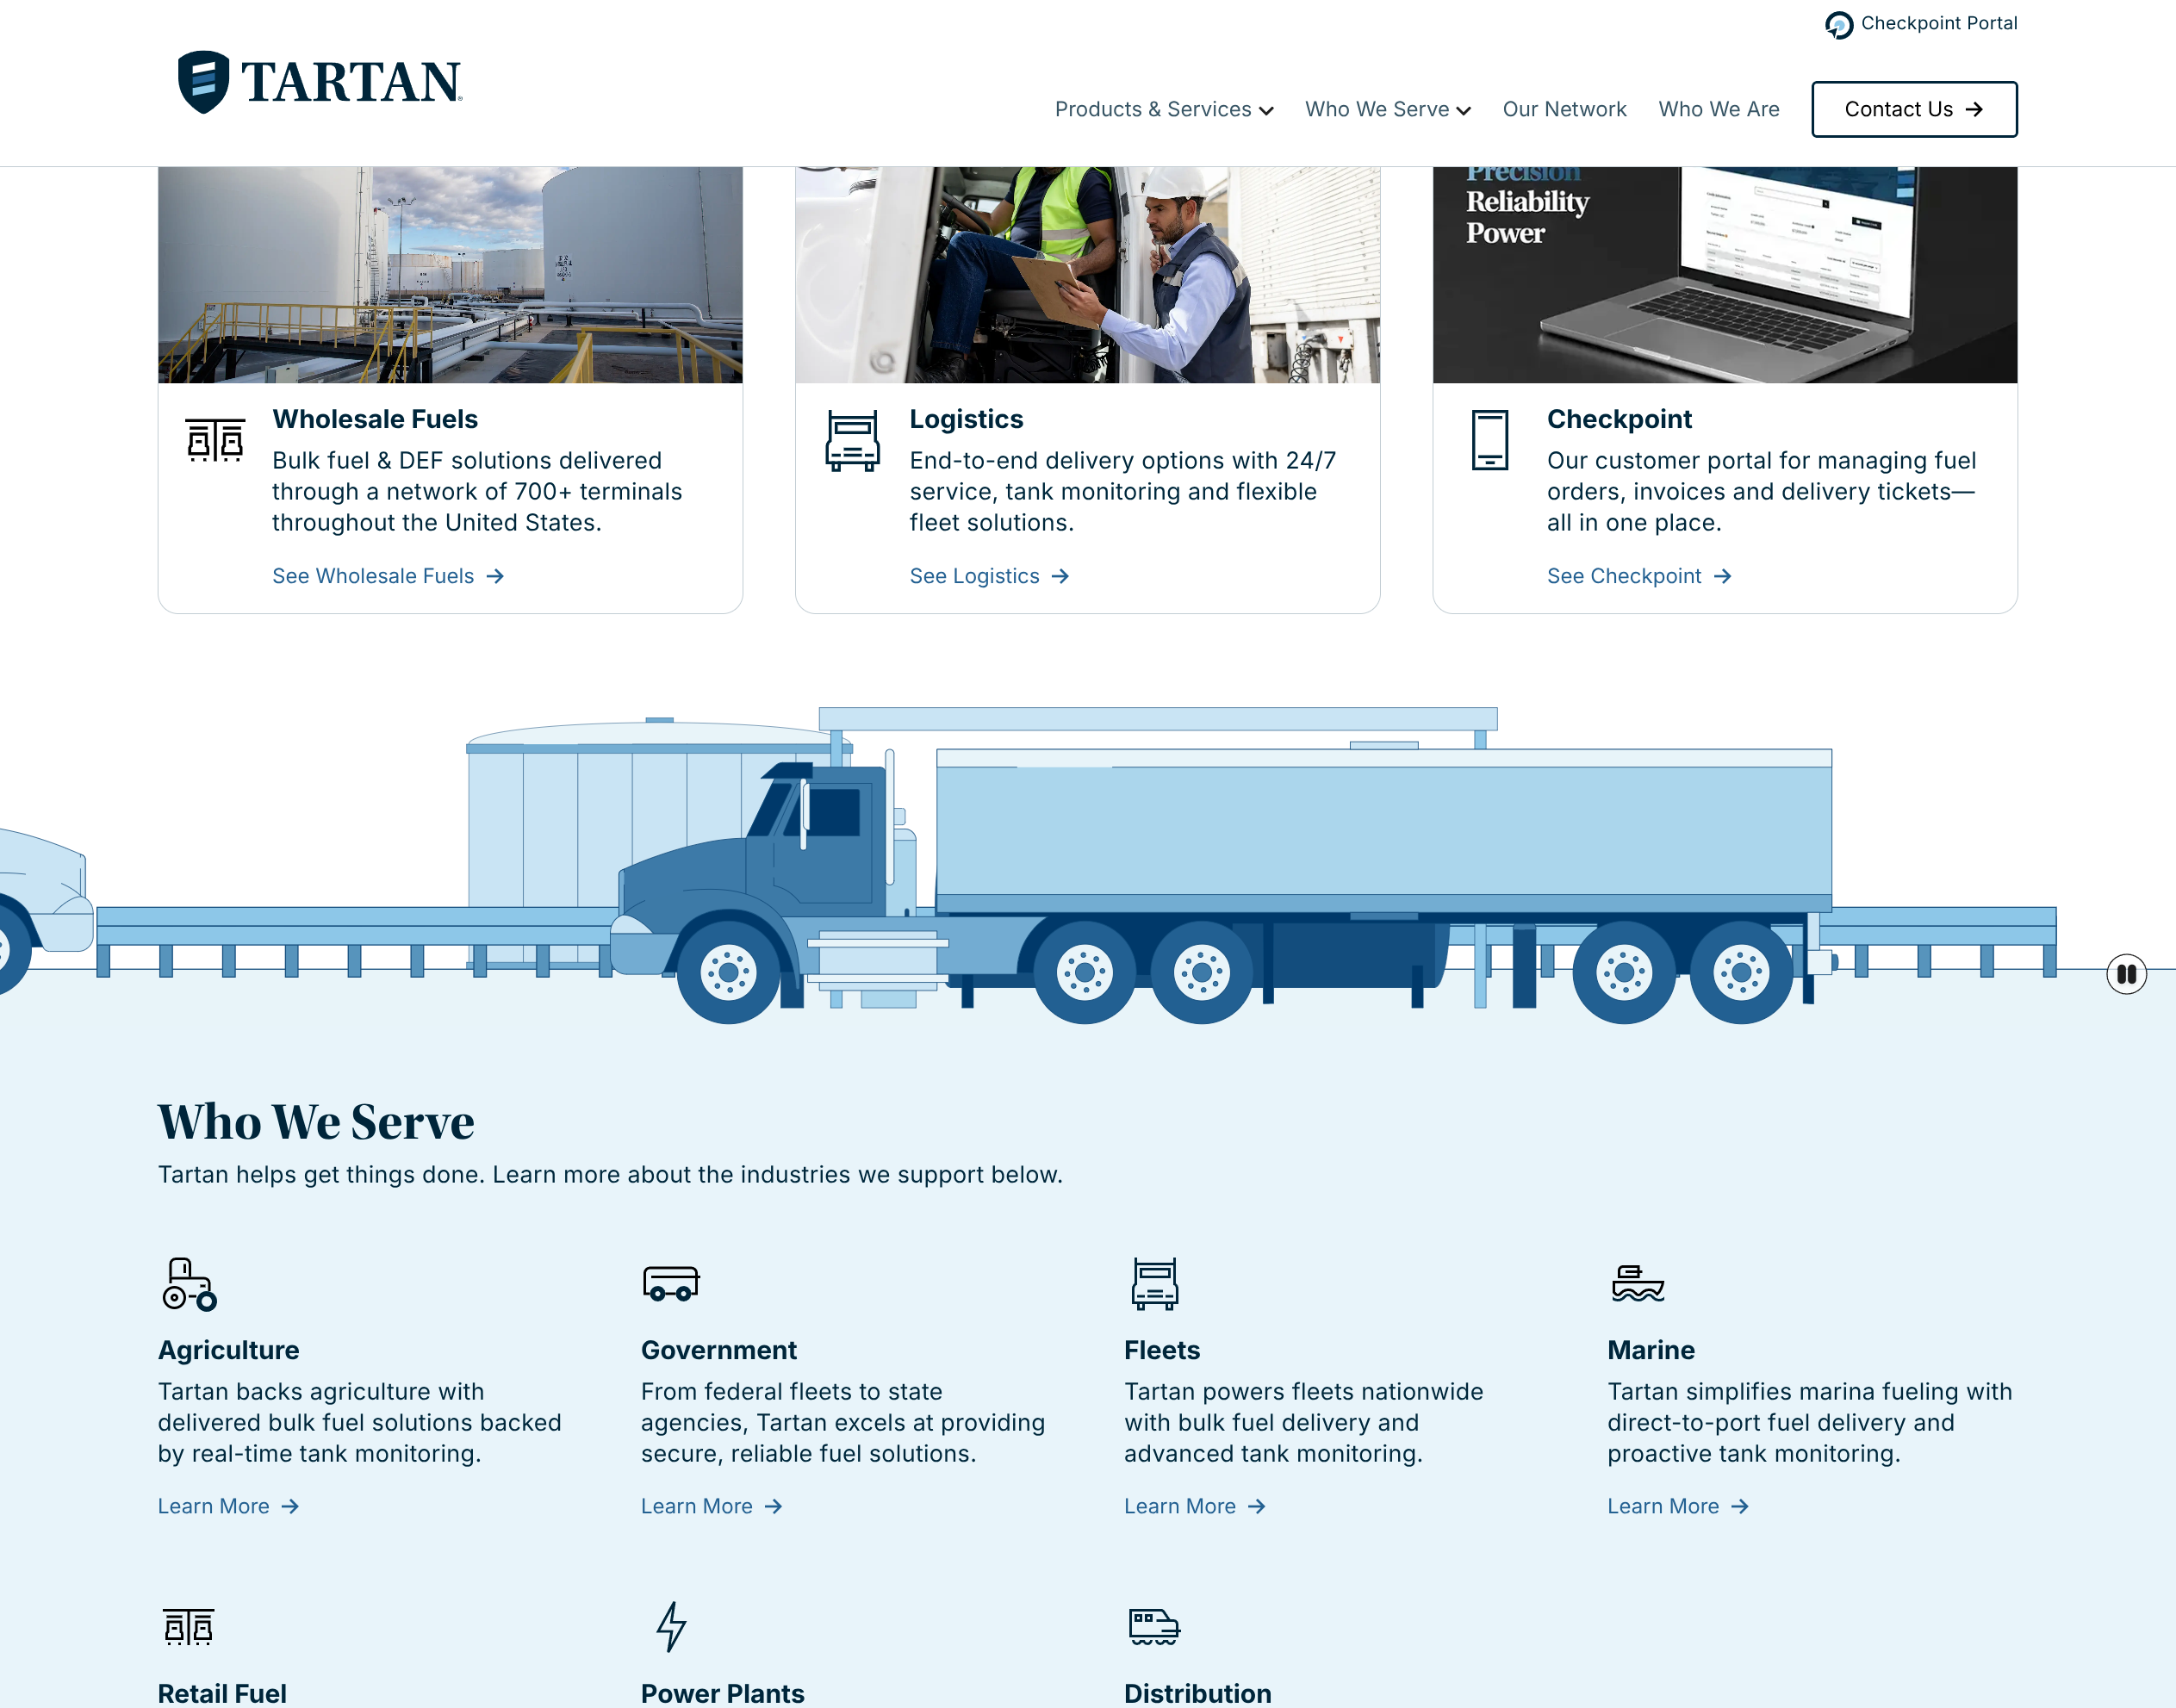The width and height of the screenshot is (2176, 1708).
Task: Click the Distribution delivery truck icon
Action: (1154, 1626)
